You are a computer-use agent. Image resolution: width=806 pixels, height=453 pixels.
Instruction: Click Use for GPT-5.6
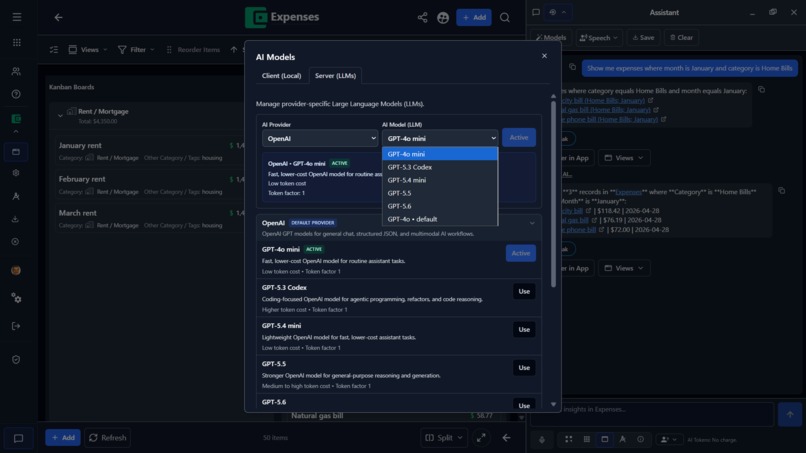pyautogui.click(x=524, y=405)
